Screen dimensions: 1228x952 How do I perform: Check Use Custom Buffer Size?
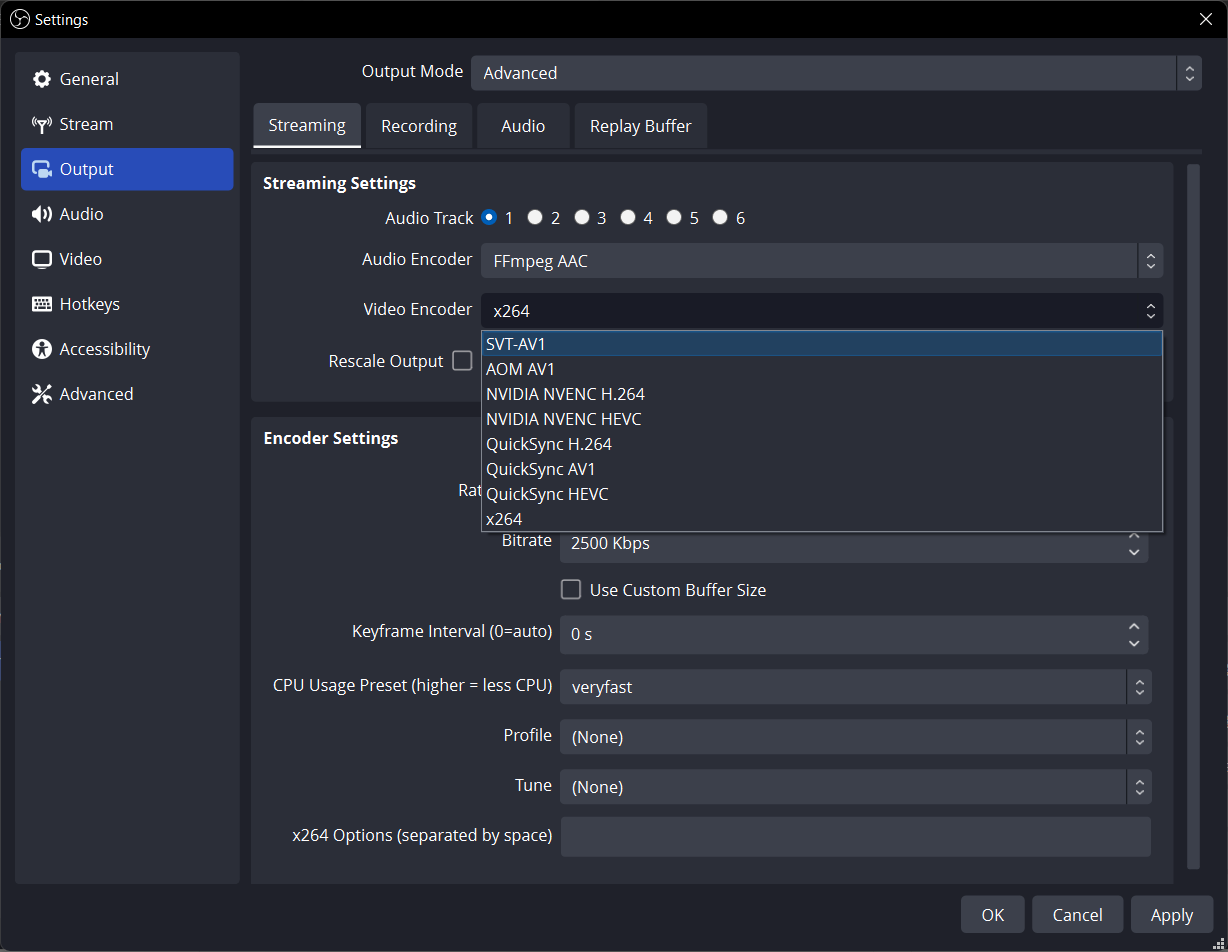(x=571, y=589)
